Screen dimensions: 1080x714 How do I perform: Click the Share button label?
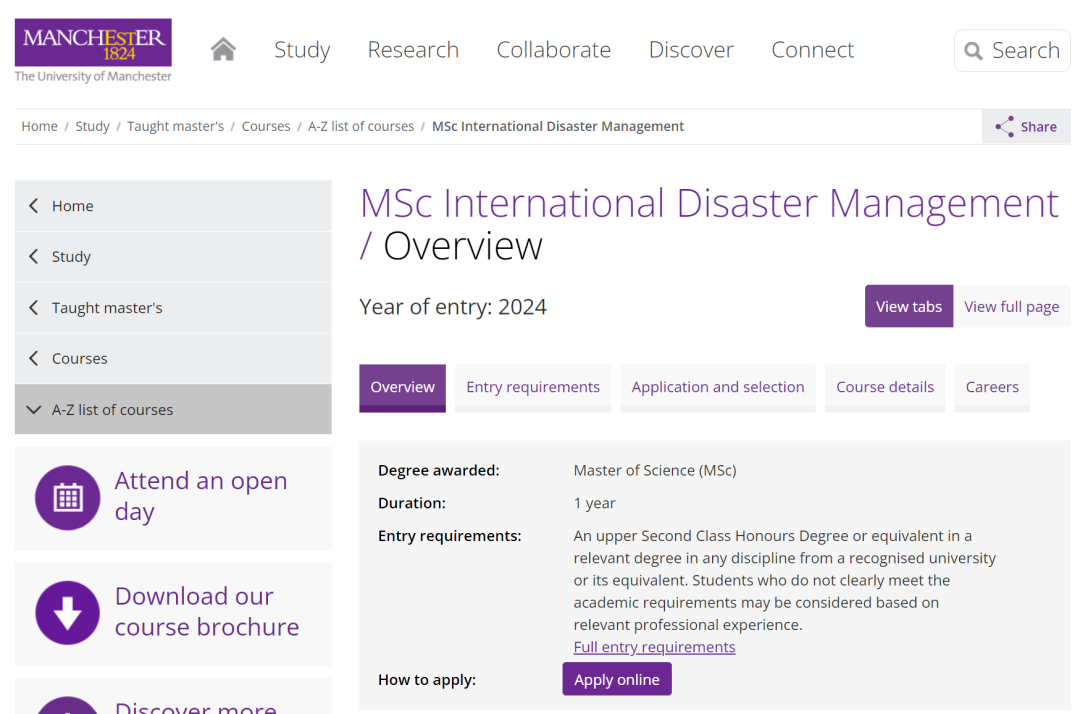click(x=1039, y=127)
